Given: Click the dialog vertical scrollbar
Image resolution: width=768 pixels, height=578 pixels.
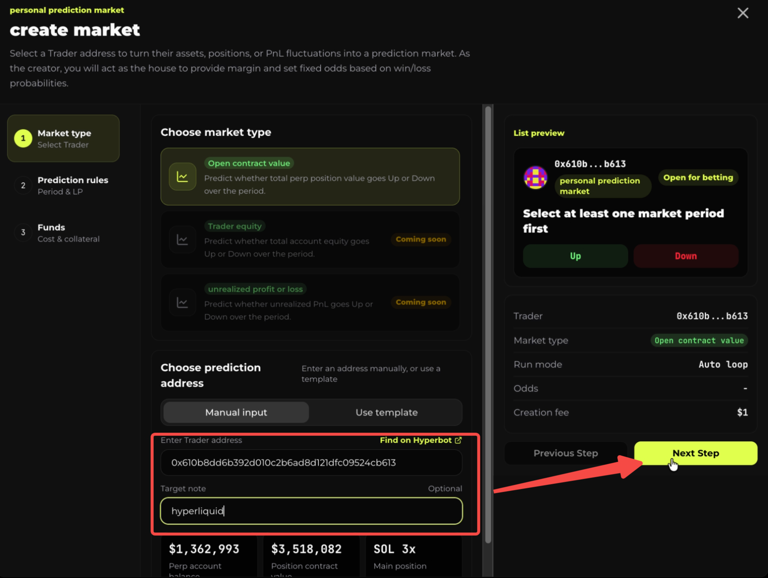Looking at the screenshot, I should 488,323.
